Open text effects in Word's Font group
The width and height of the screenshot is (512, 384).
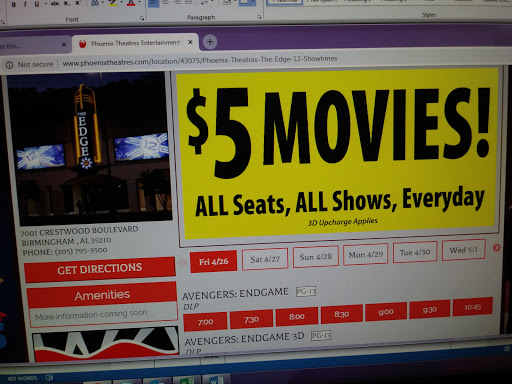point(95,3)
